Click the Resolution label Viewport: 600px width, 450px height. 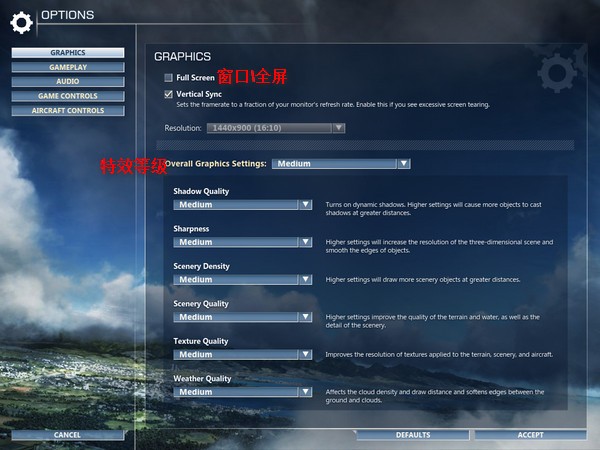coord(183,128)
